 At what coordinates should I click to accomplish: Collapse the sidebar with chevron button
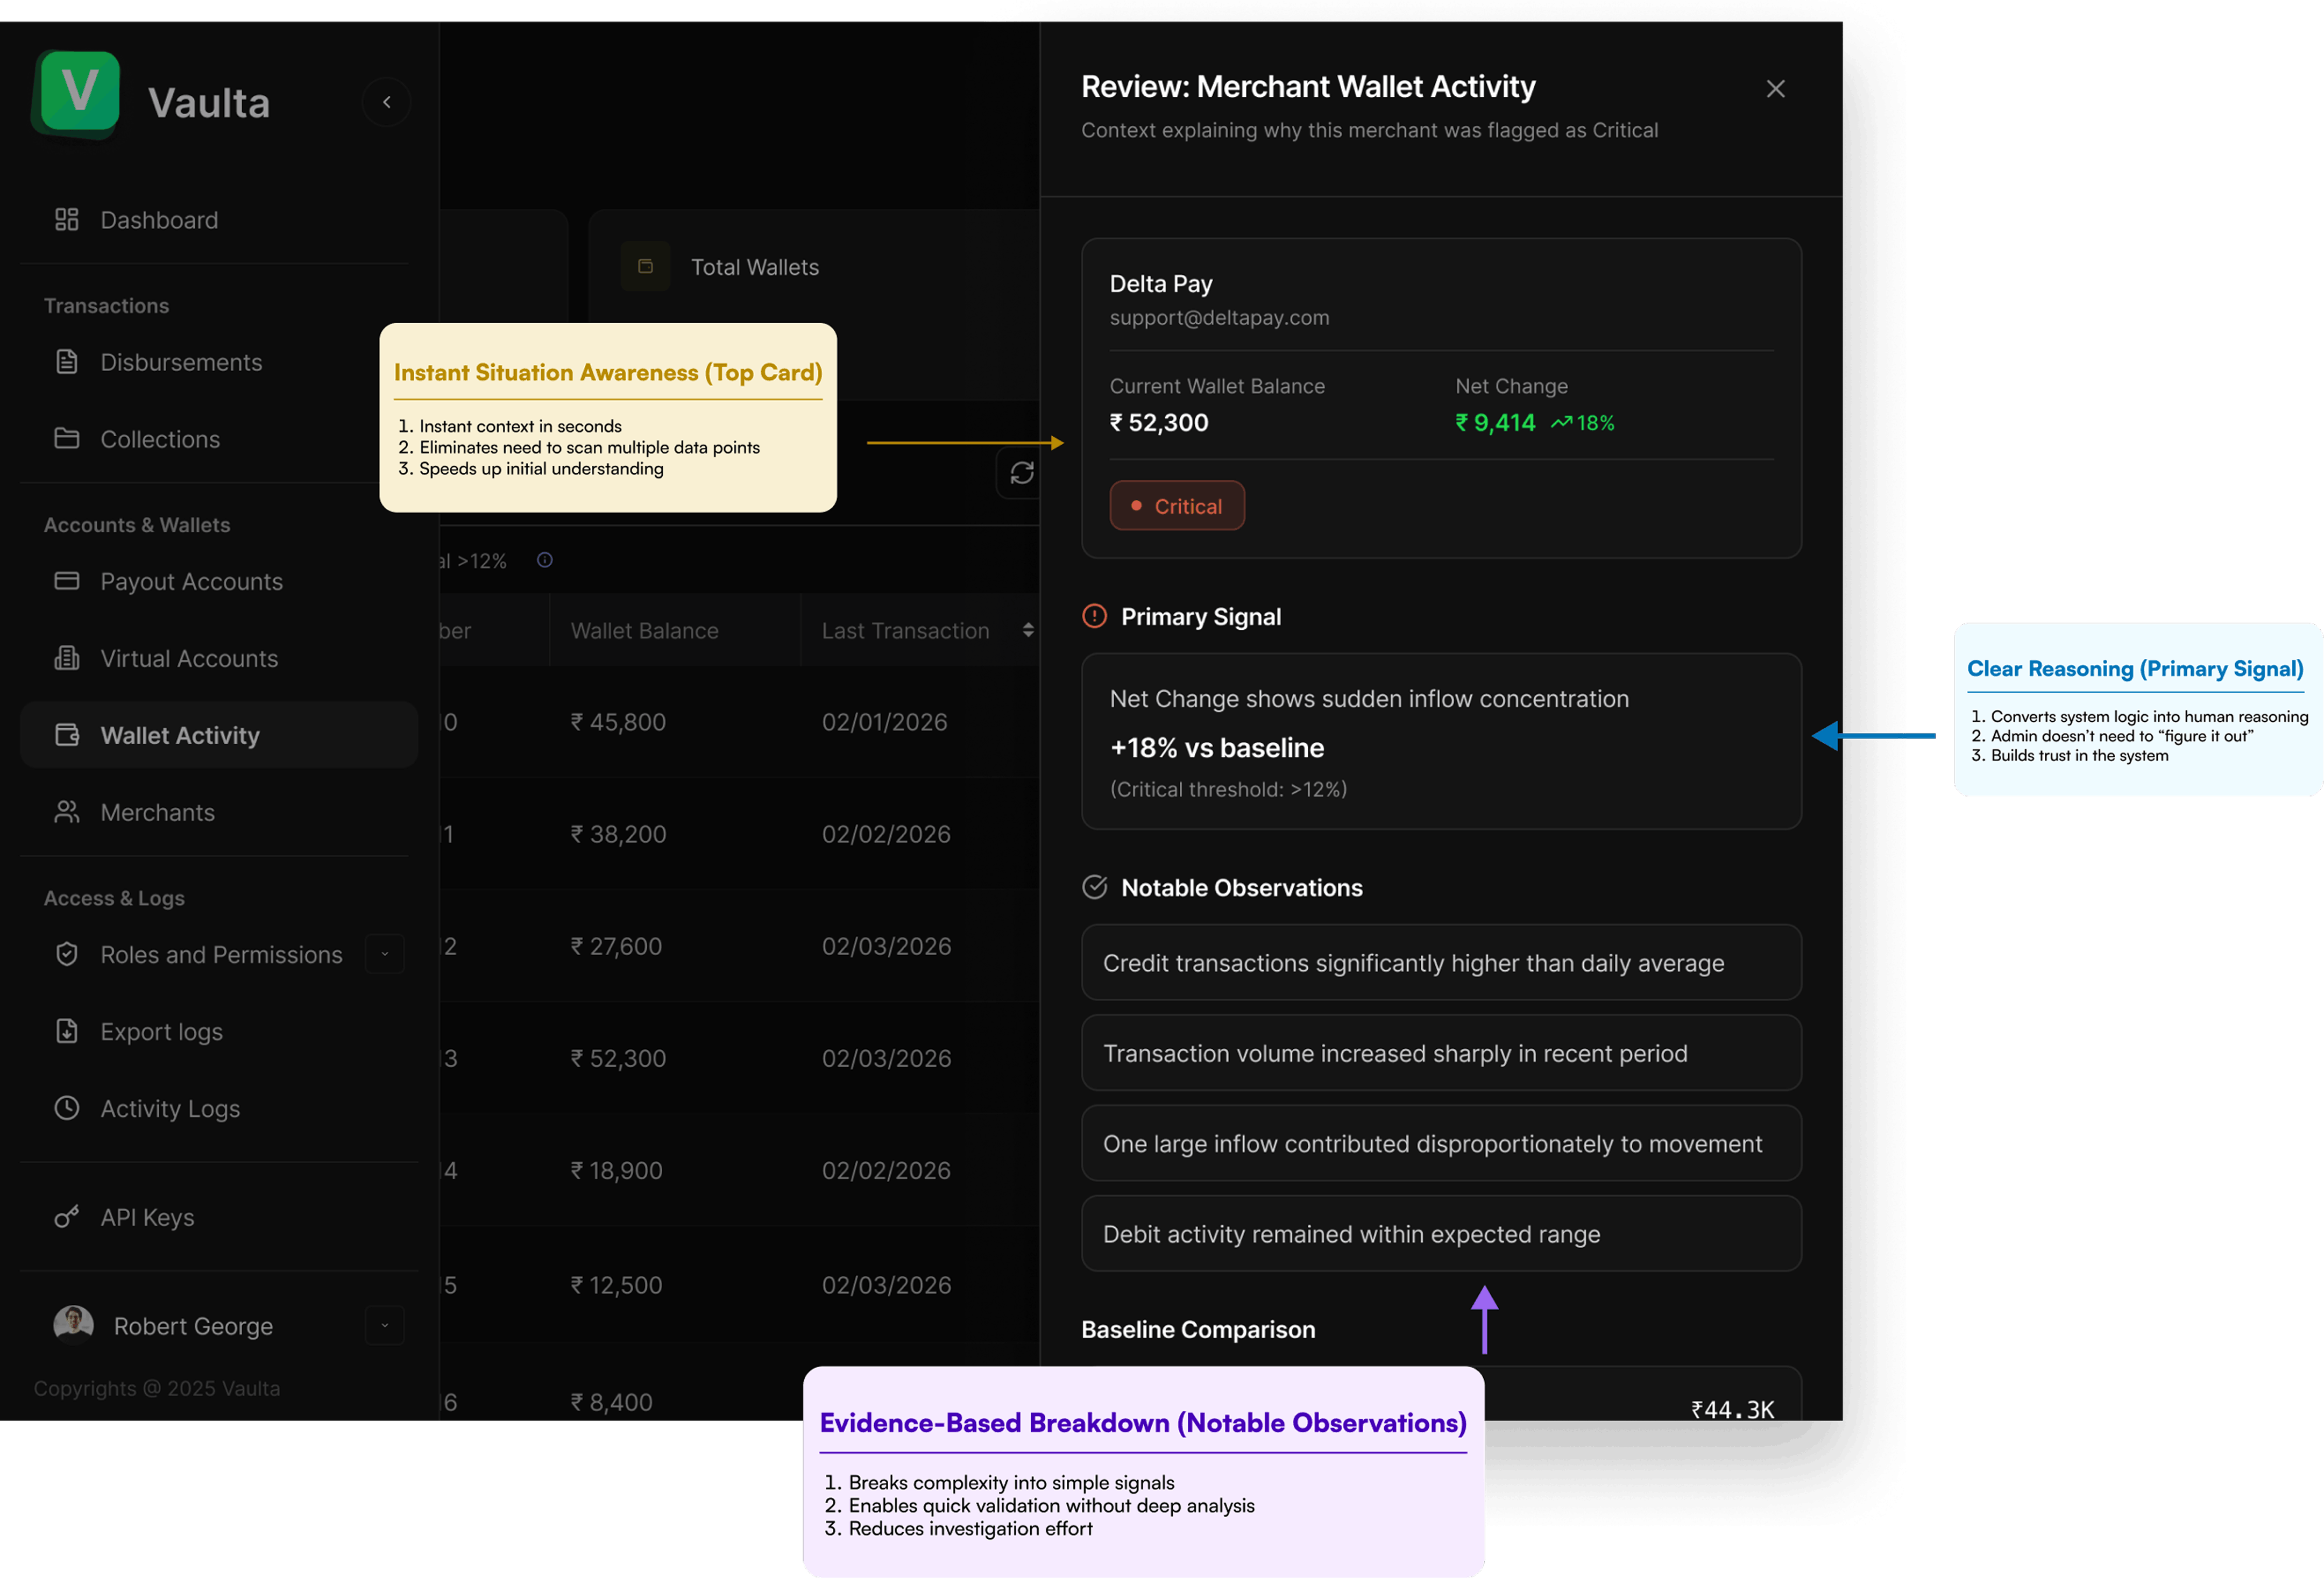coord(386,102)
